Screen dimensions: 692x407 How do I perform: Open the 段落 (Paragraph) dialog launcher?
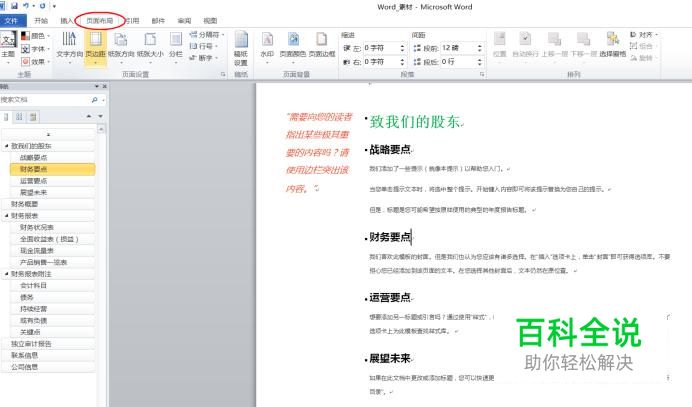click(482, 75)
